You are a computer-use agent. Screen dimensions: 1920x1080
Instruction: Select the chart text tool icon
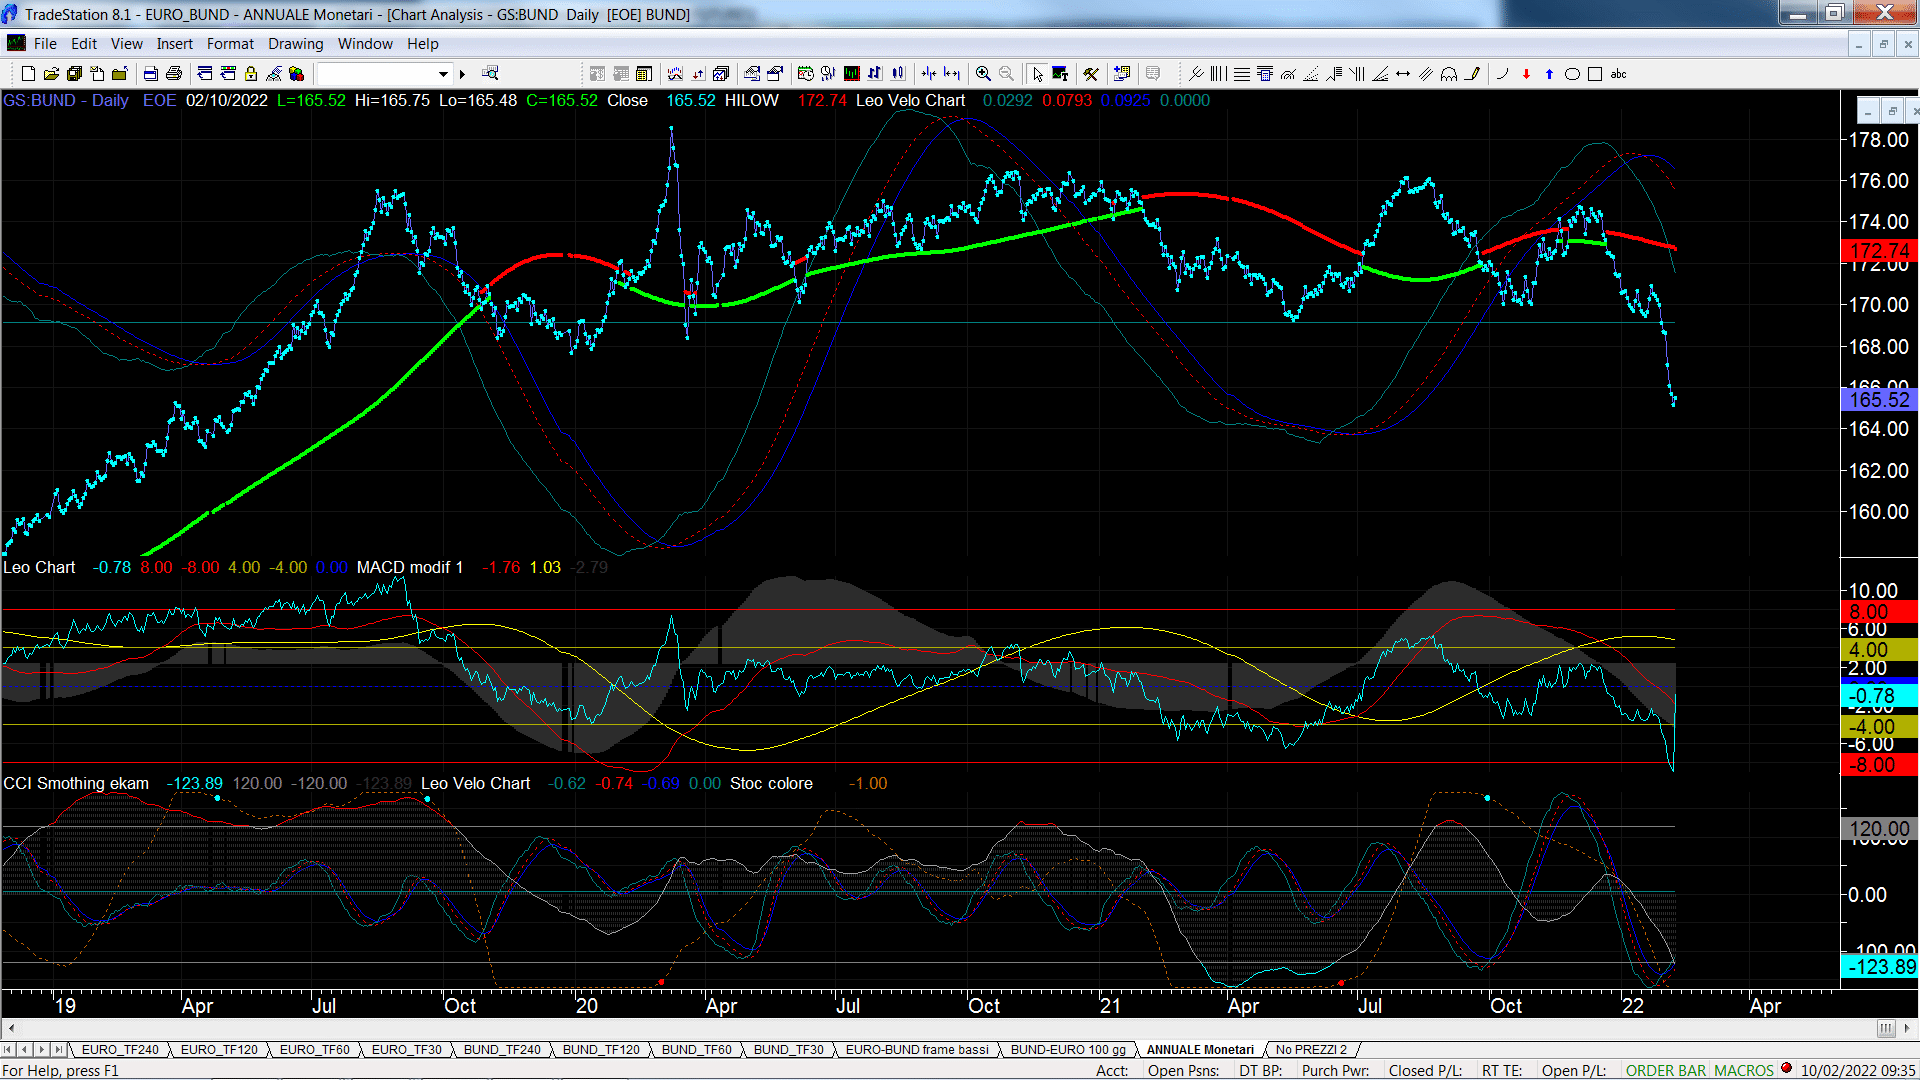[x=1060, y=74]
